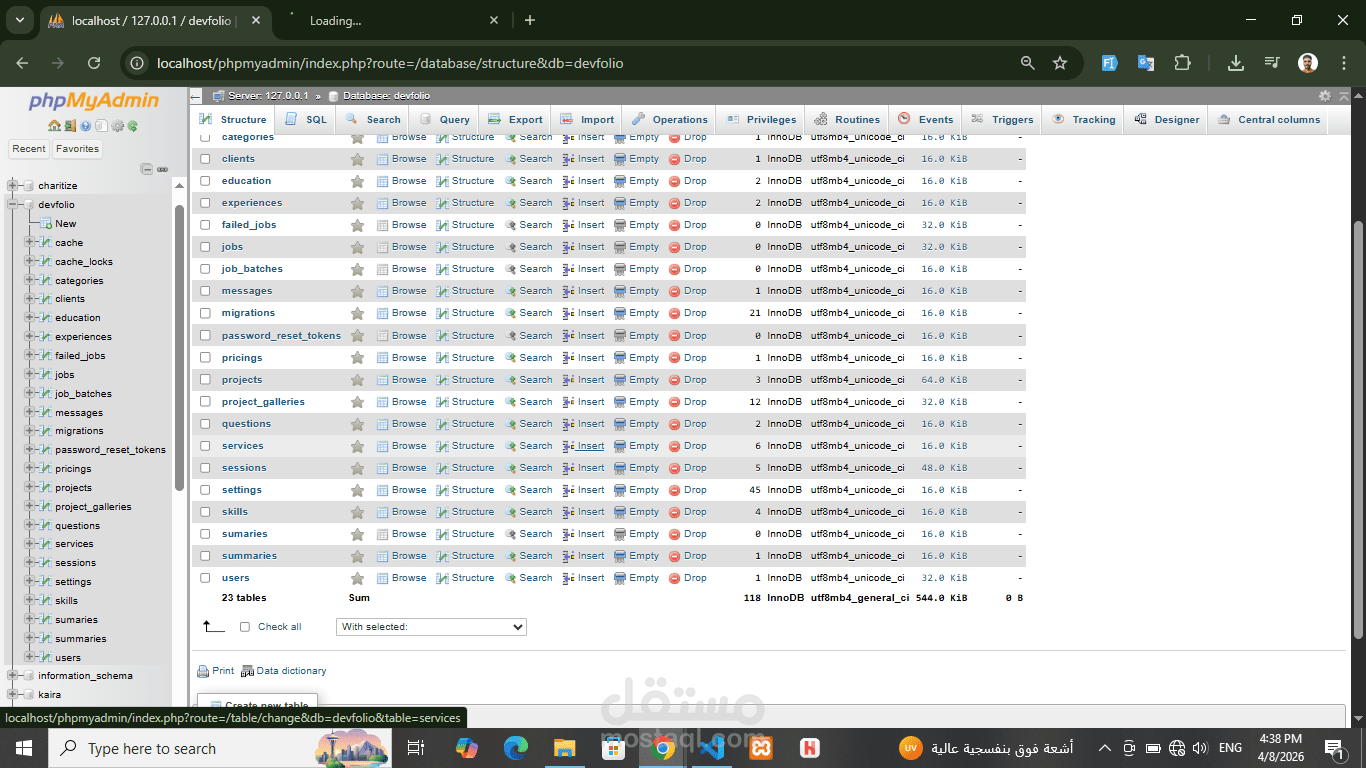Go to phpMyAdmin home icon
1366x768 pixels.
pyautogui.click(x=54, y=126)
